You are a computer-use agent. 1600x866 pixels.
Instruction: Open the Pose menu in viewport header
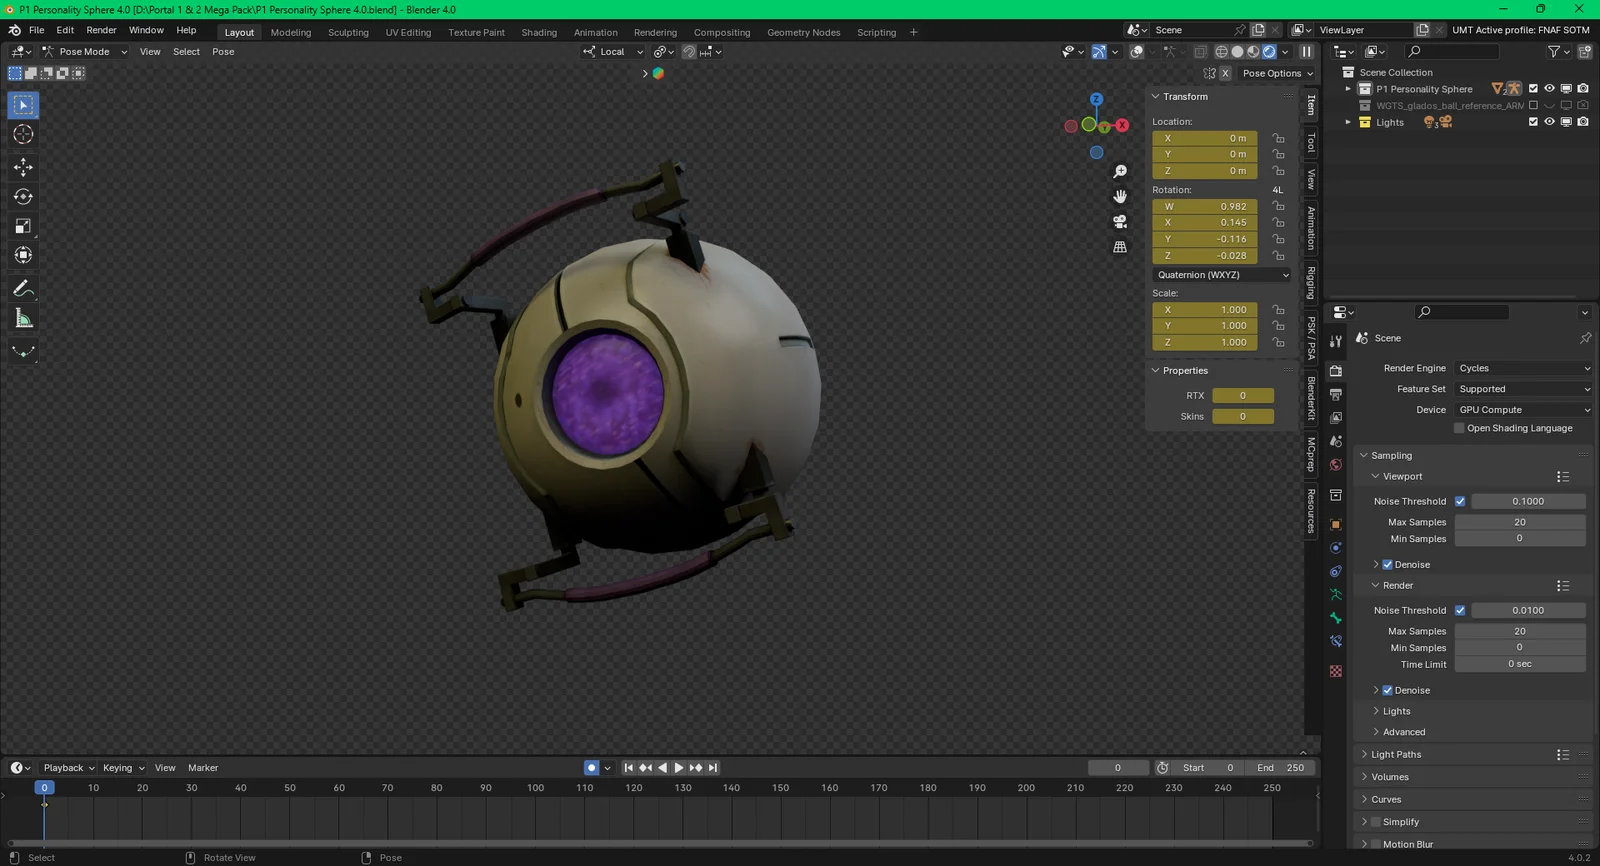pyautogui.click(x=223, y=52)
